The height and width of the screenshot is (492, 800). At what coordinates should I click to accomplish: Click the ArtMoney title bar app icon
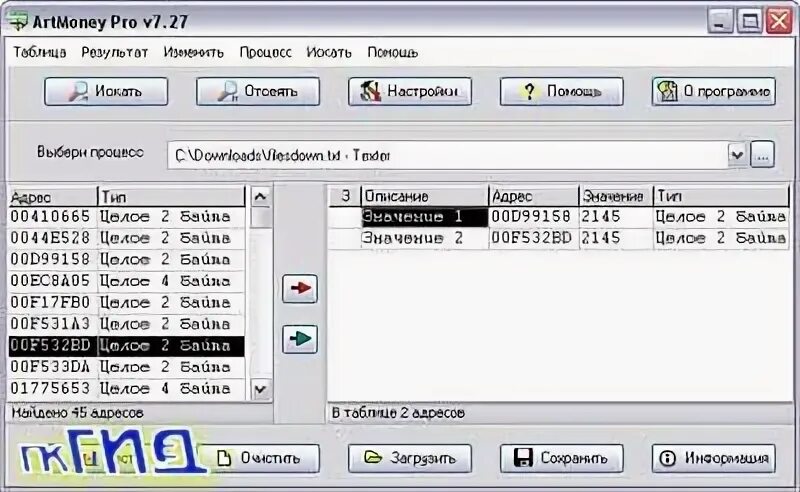point(18,20)
